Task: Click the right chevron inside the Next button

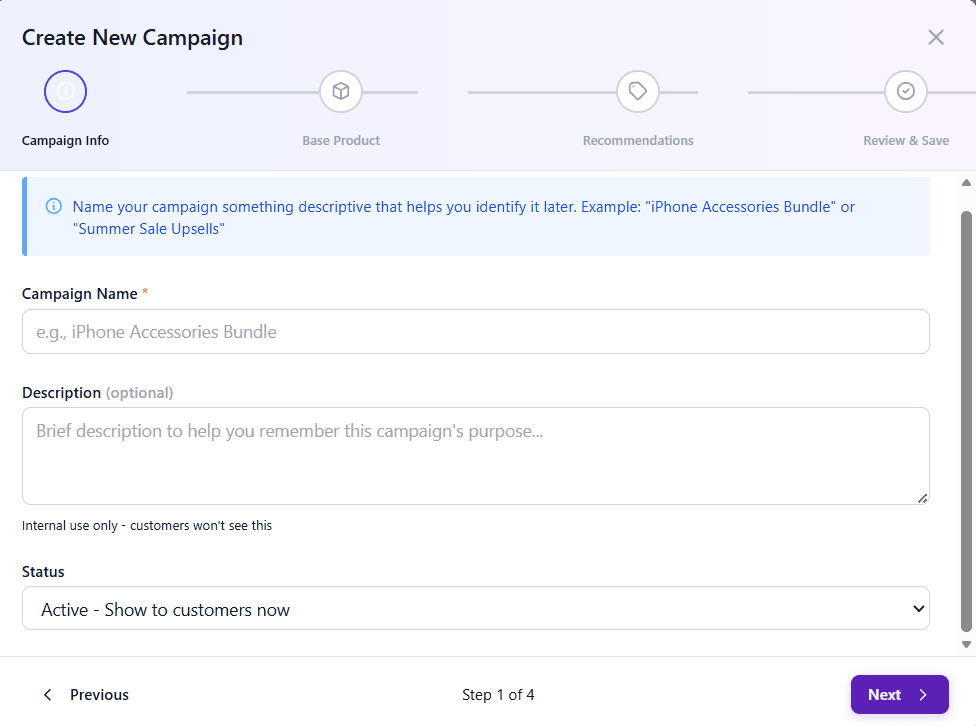Action: tap(923, 695)
